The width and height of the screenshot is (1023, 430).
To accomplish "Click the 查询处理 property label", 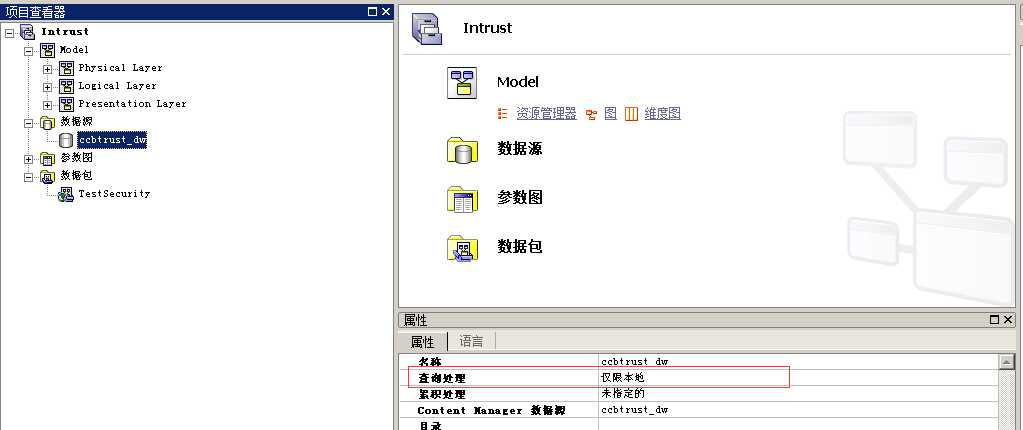I will [x=442, y=378].
